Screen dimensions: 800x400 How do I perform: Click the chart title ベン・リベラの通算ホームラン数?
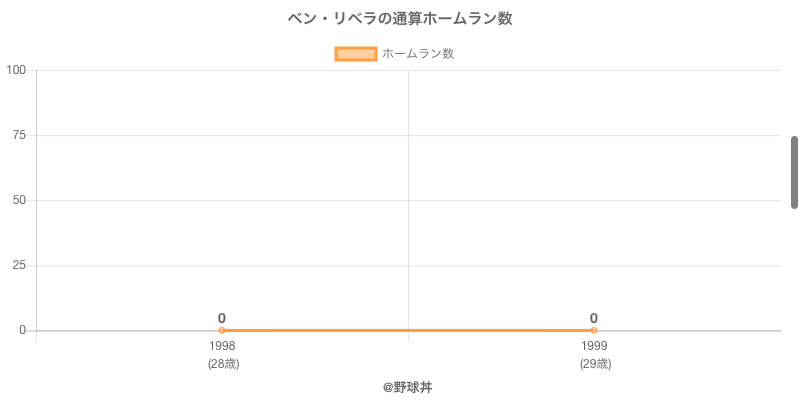point(400,19)
